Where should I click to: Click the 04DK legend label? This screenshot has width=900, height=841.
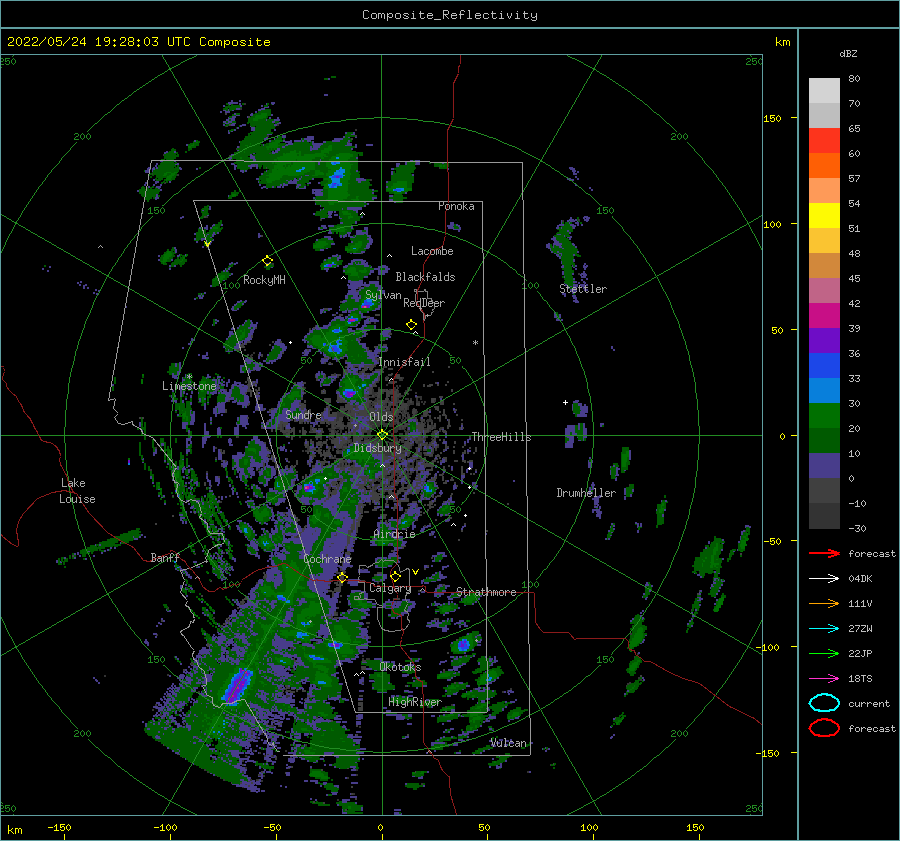point(860,579)
